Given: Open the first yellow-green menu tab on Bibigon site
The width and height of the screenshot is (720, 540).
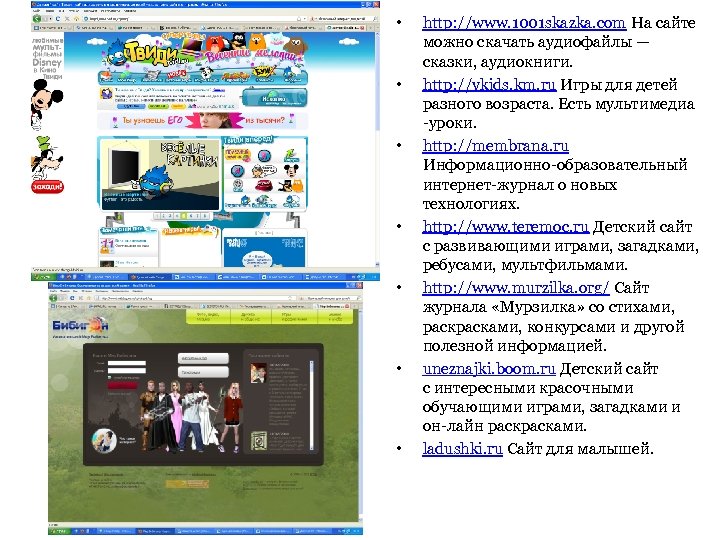Looking at the screenshot, I should pos(208,317).
